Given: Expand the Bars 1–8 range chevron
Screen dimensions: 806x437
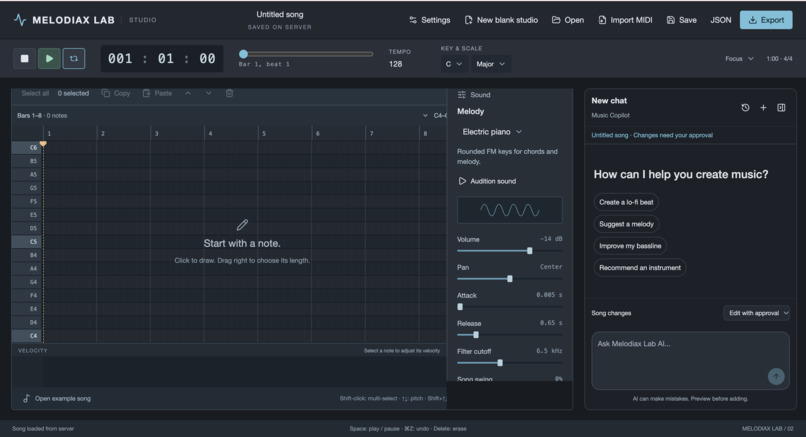Looking at the screenshot, I should [x=425, y=116].
